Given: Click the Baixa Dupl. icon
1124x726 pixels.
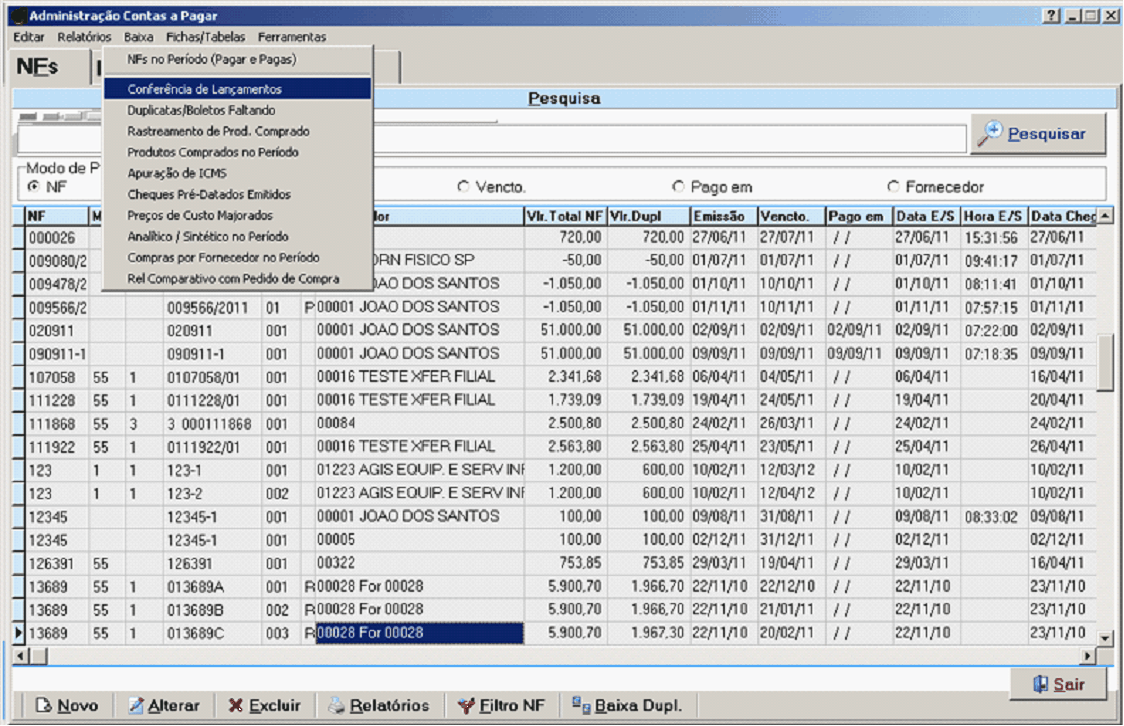Looking at the screenshot, I should pyautogui.click(x=581, y=706).
